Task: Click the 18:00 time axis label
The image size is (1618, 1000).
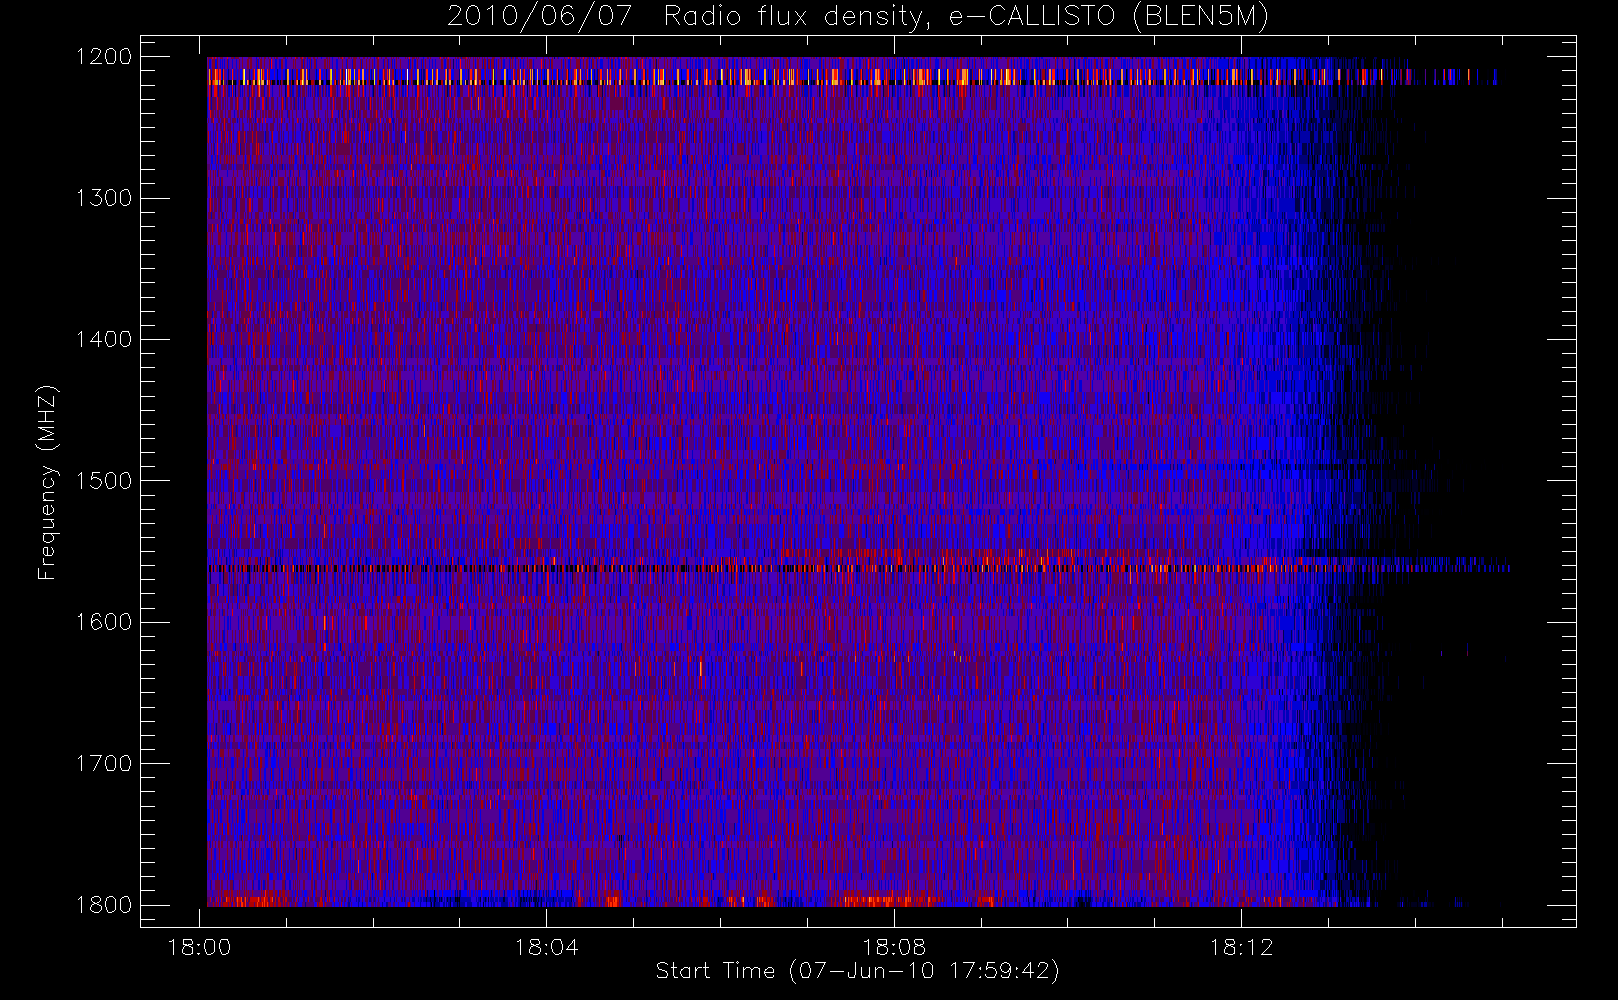Action: tap(200, 947)
